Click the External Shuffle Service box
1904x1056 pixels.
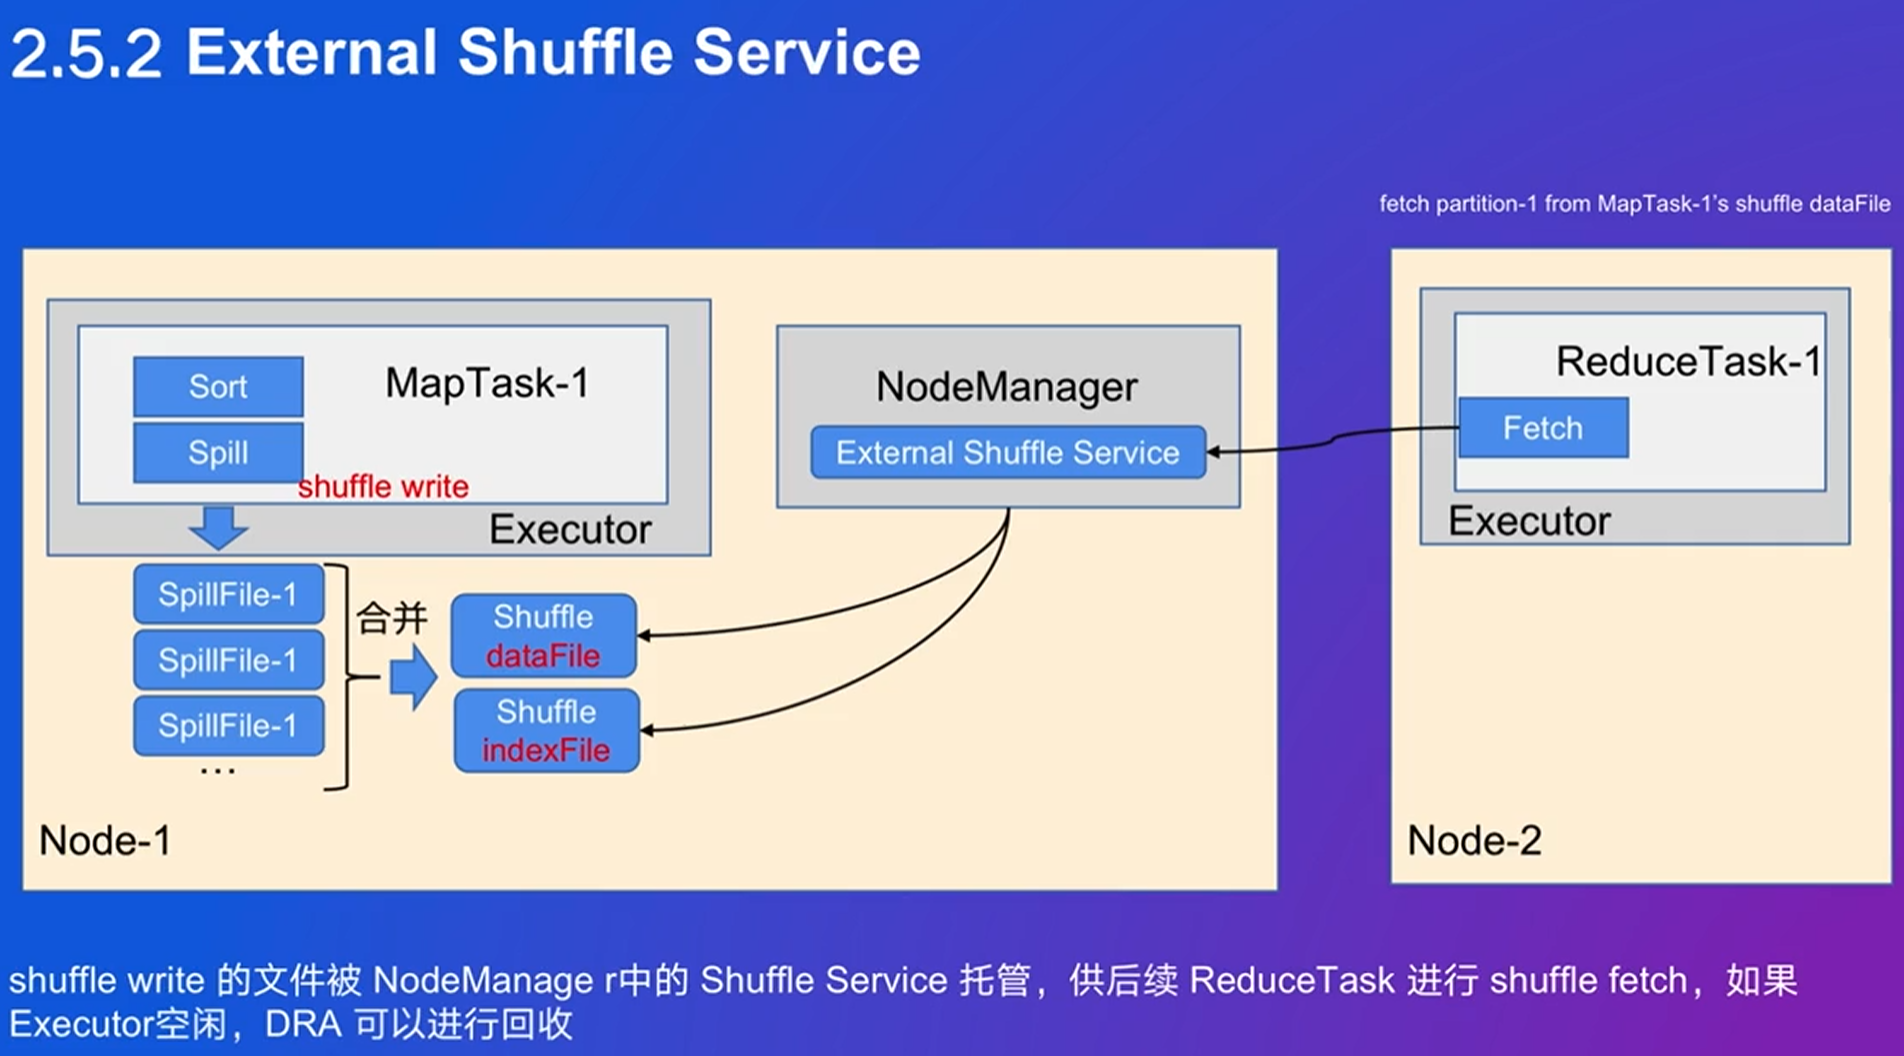(1007, 453)
